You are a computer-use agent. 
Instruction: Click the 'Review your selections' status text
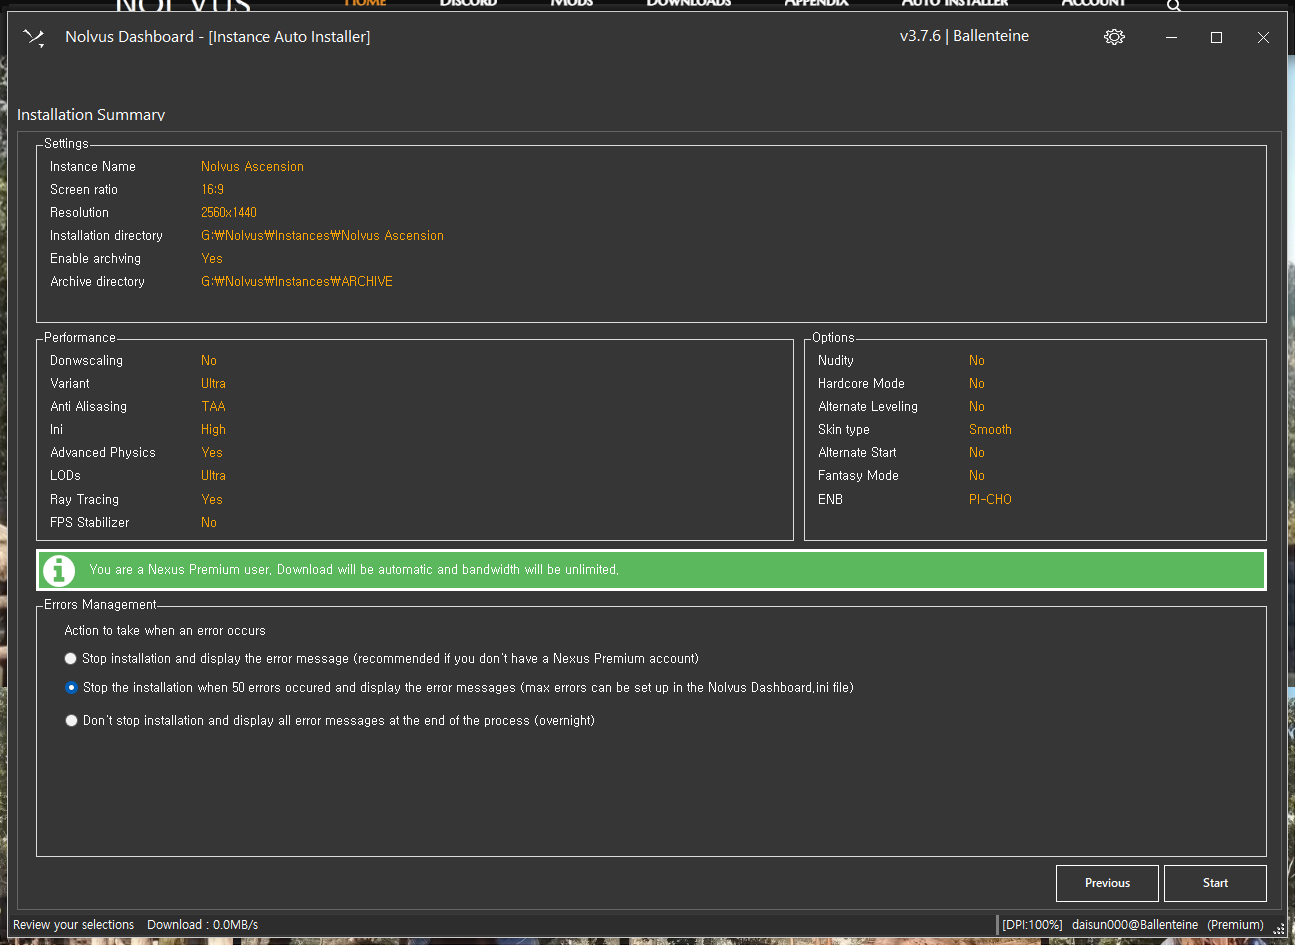73,925
